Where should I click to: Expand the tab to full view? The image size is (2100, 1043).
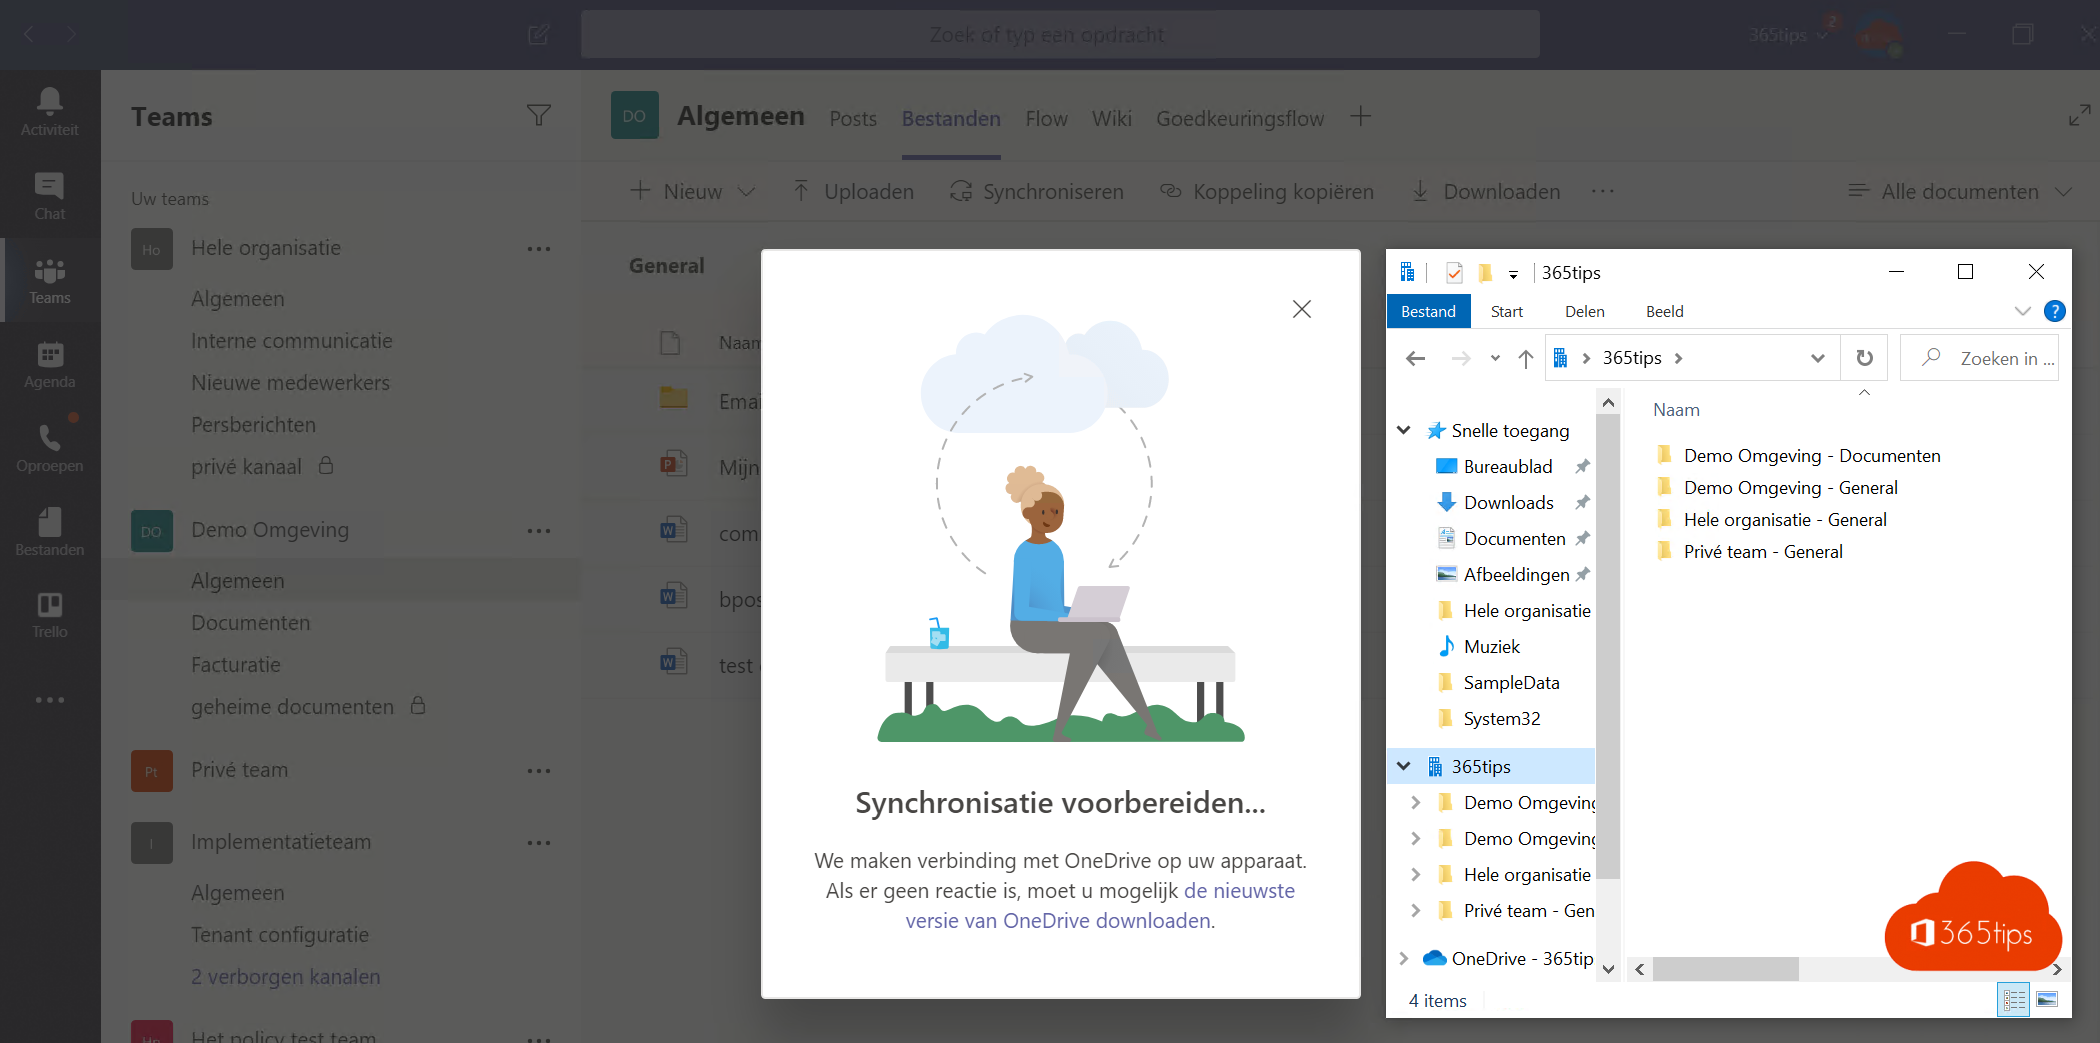(x=2079, y=116)
